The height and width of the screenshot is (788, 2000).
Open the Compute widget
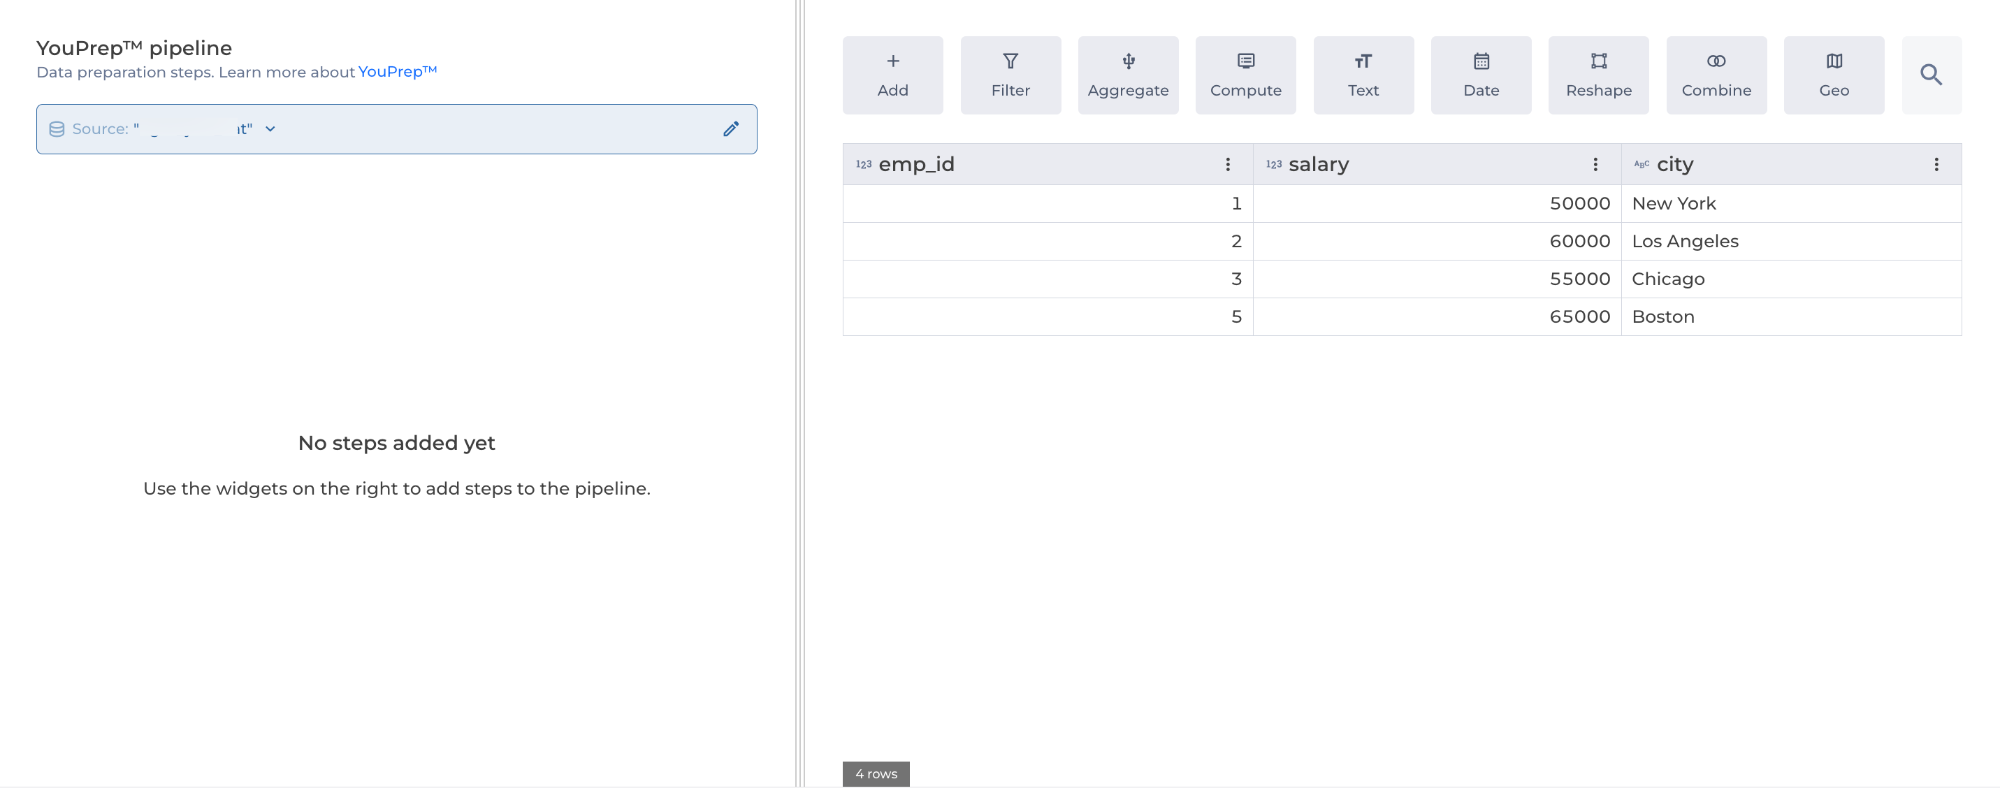pos(1245,75)
